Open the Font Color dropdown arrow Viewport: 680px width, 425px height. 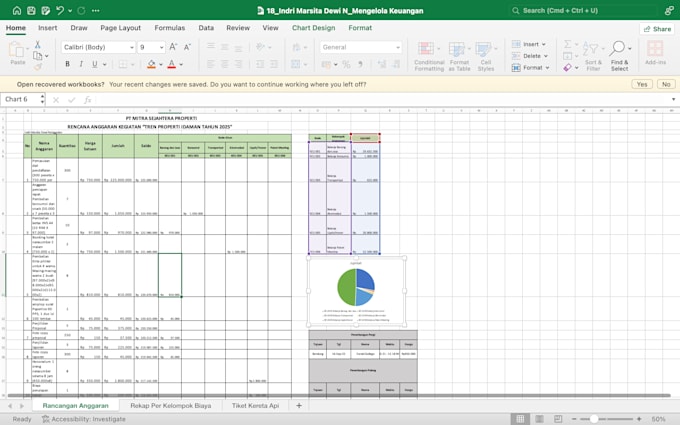coord(181,65)
